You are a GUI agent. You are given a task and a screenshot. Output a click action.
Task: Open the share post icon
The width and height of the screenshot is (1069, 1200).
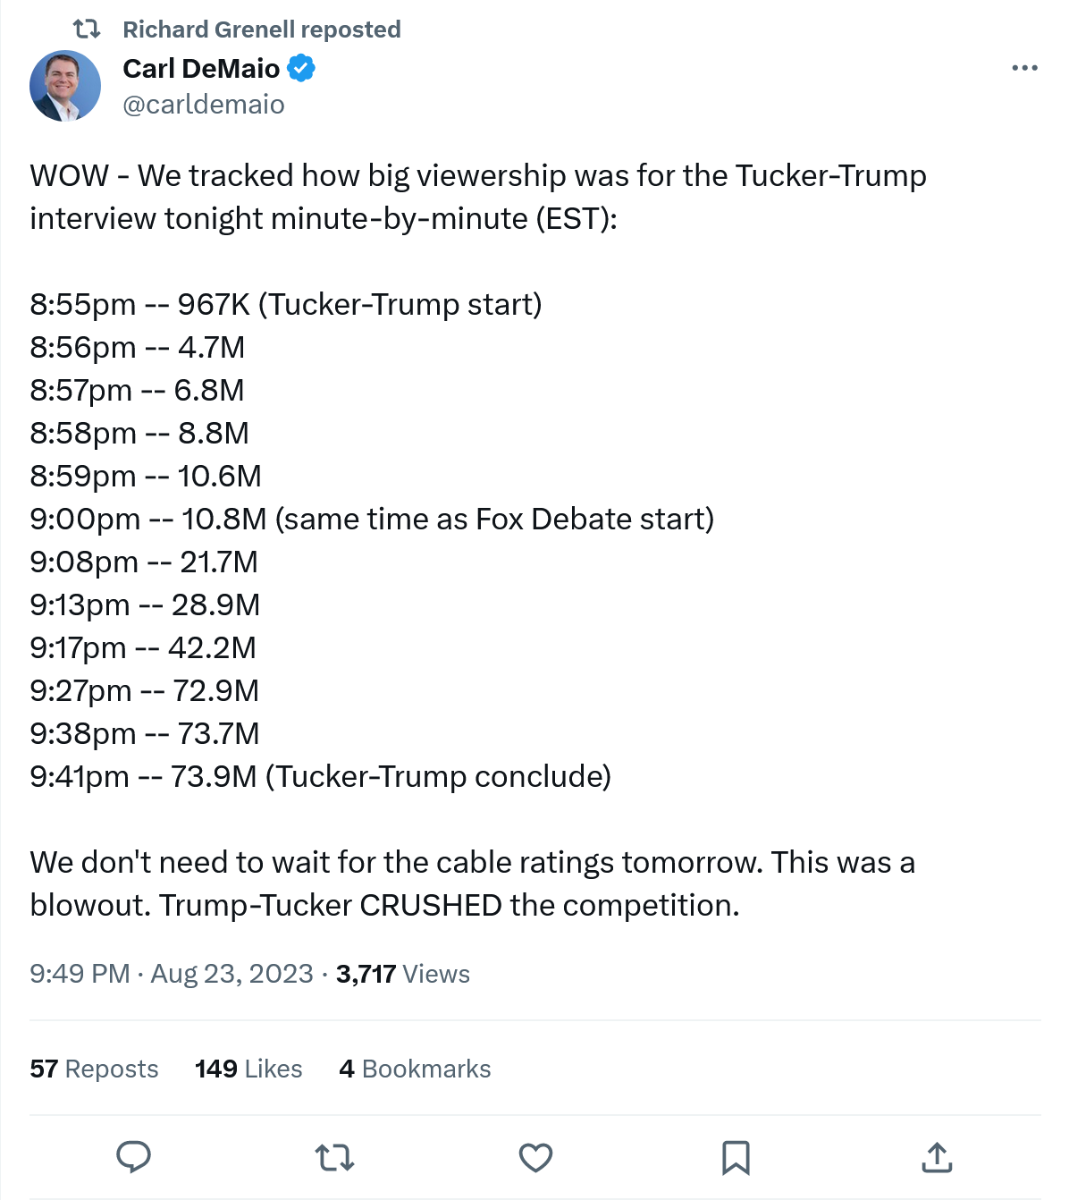936,1158
